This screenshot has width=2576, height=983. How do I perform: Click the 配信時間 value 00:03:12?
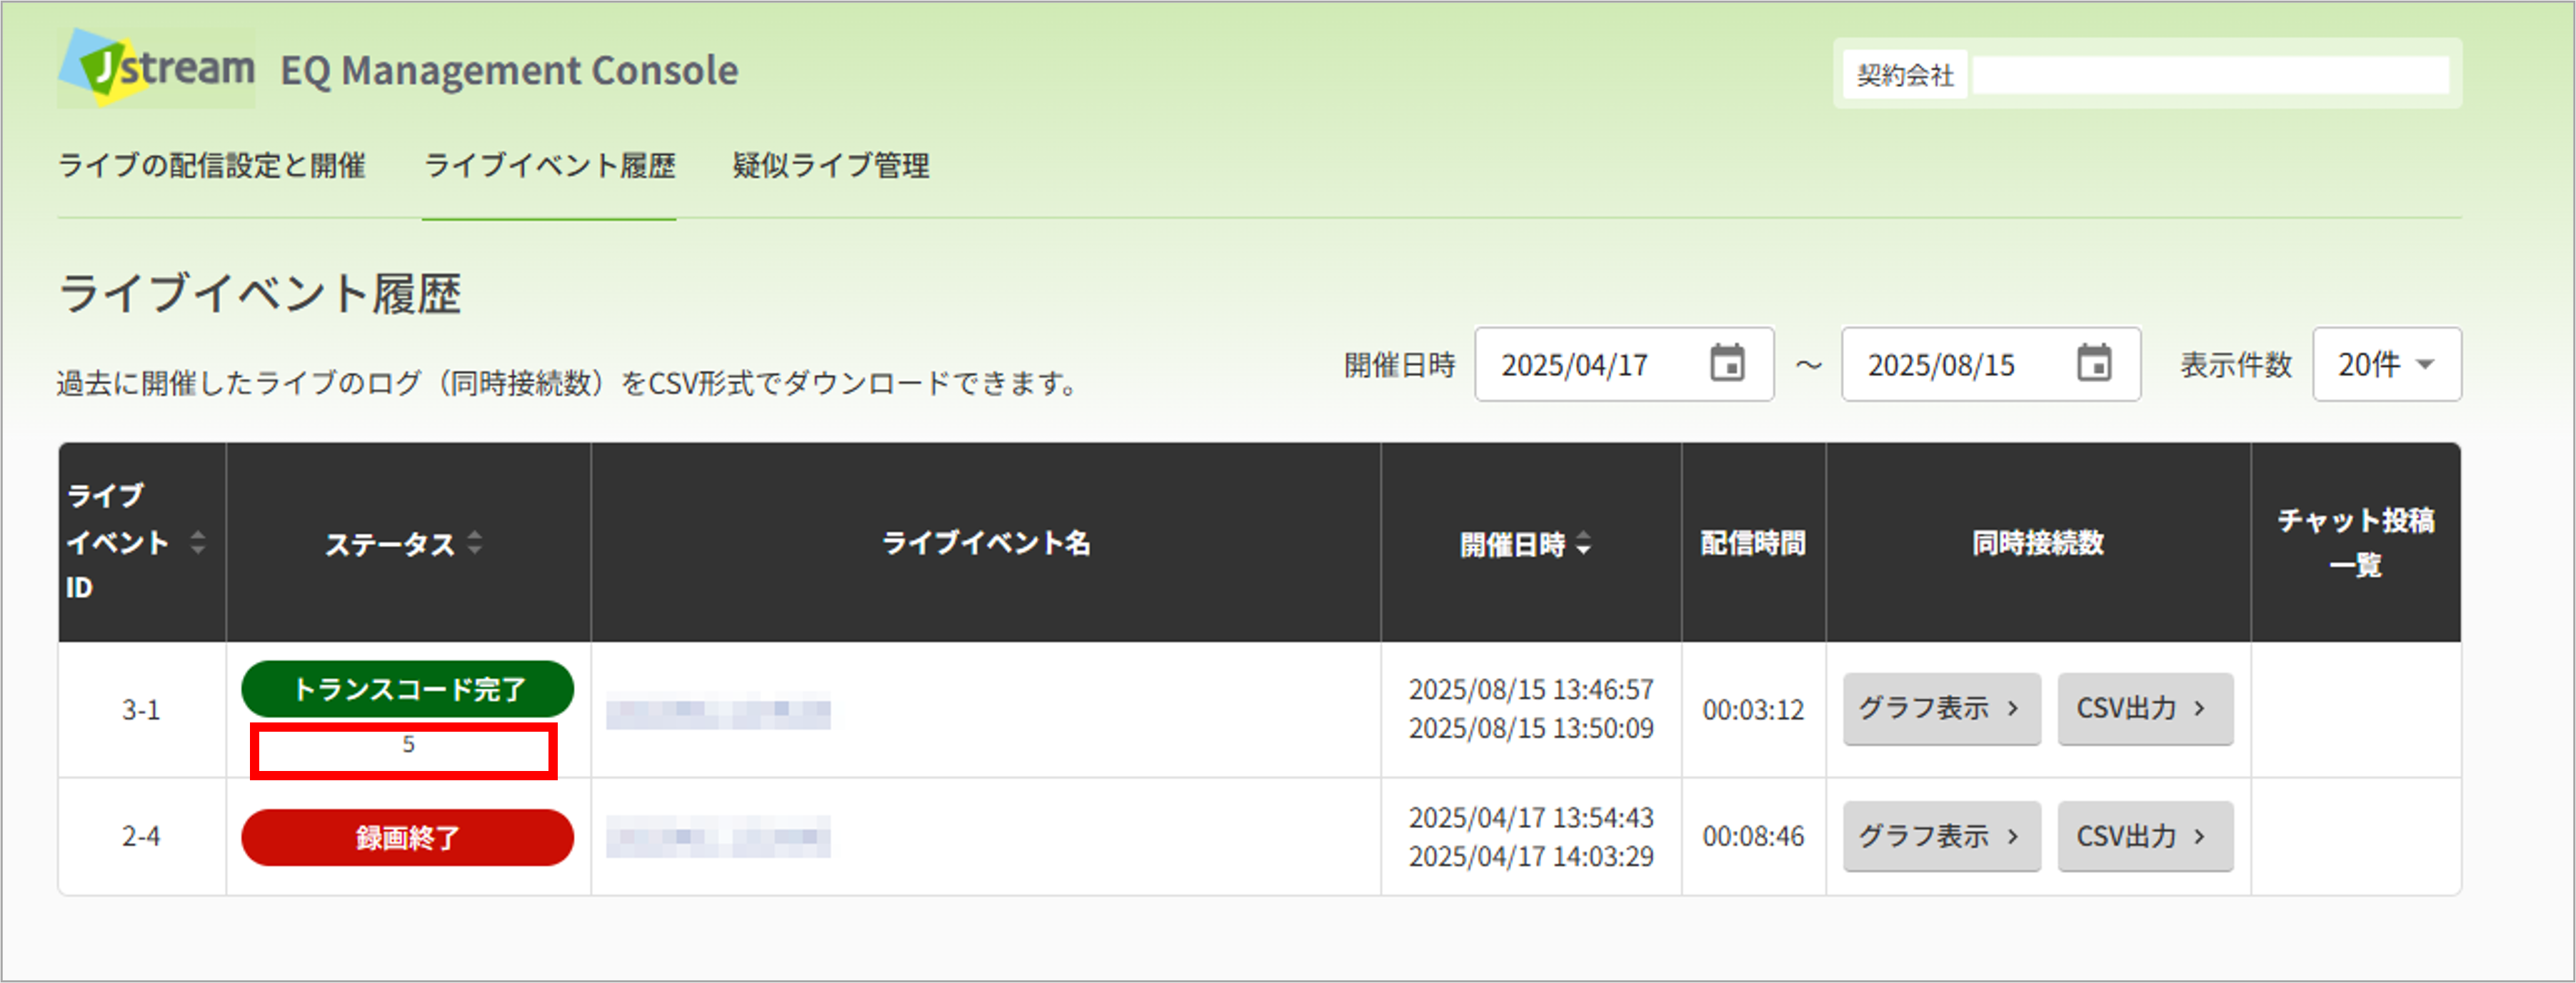pos(1753,710)
